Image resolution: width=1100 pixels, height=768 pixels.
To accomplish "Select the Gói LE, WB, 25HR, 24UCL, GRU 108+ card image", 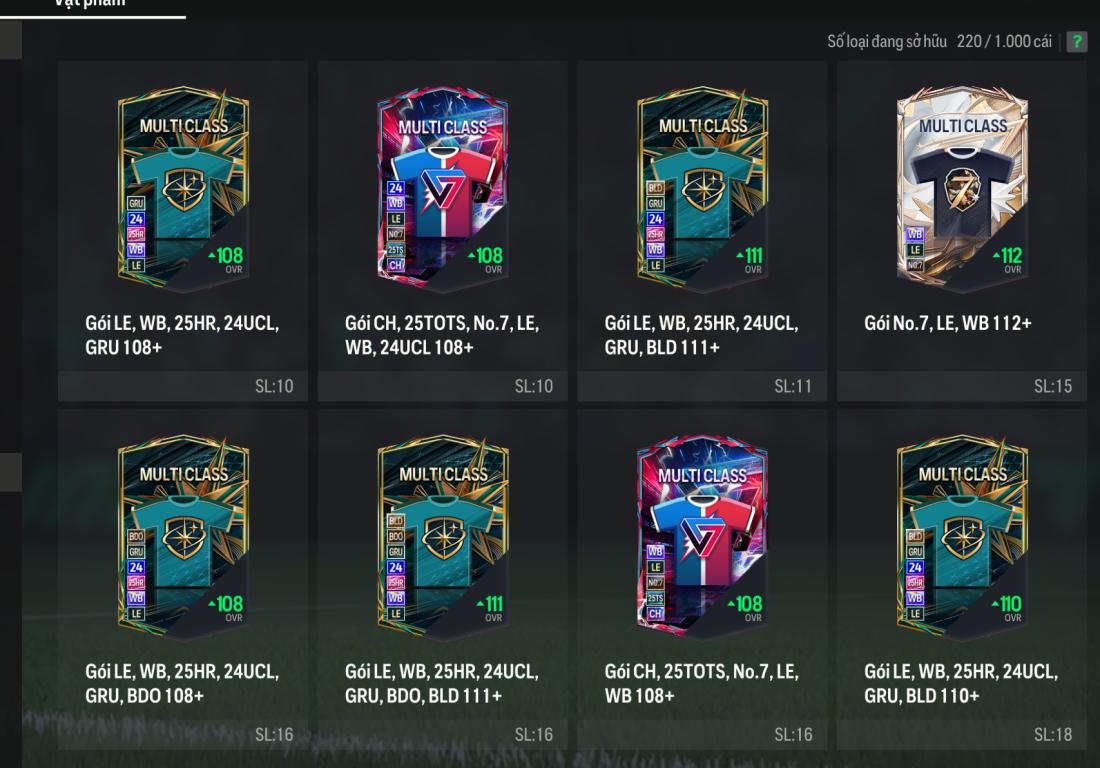I will [183, 189].
